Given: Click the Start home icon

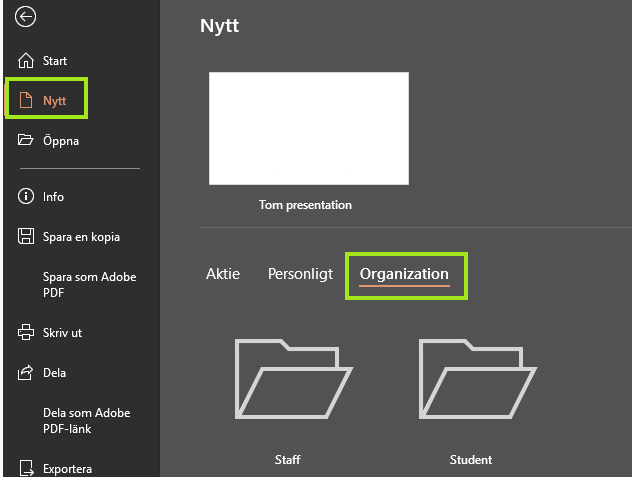Looking at the screenshot, I should point(26,60).
